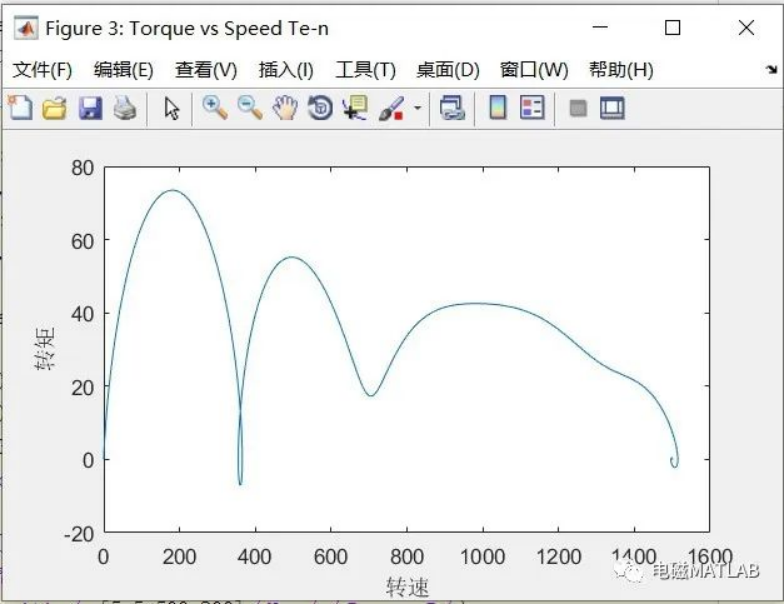Click the 转速 x-axis label
Screen dimensions: 784x604
[408, 586]
